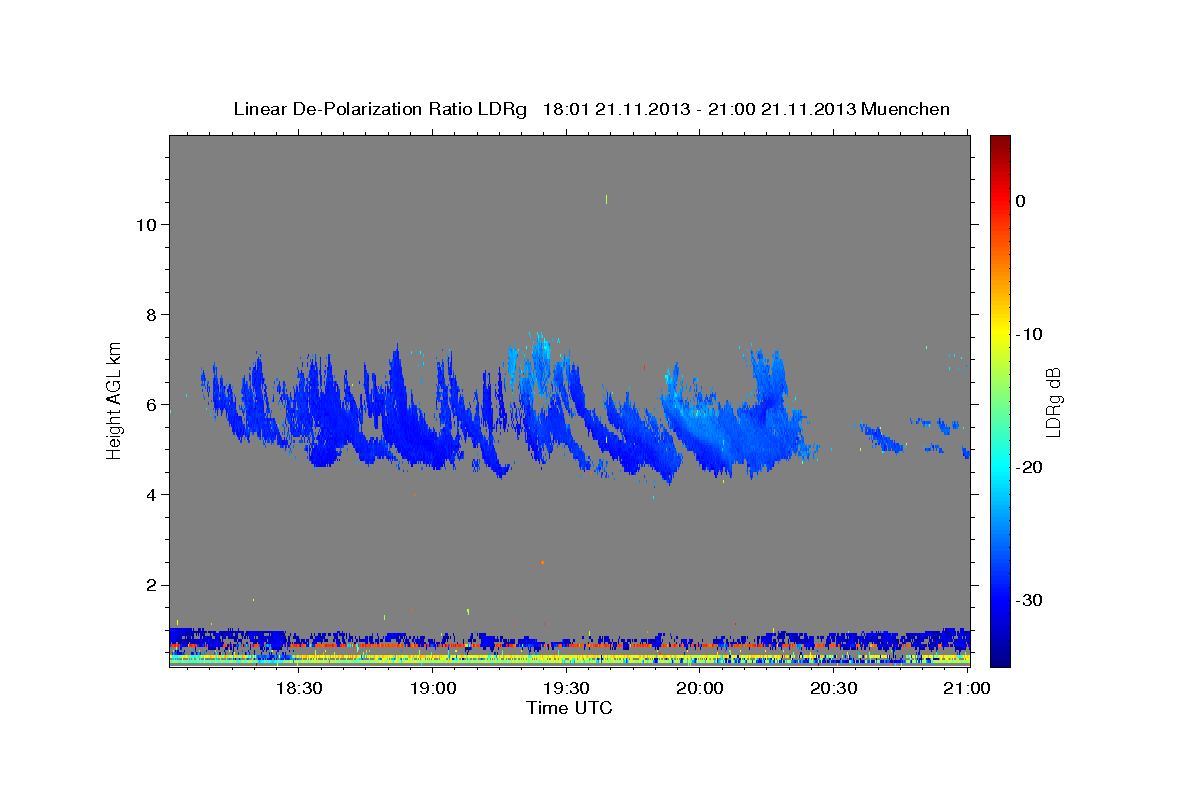This screenshot has height=800, width=1200.
Task: Click the height axis label '10'
Action: click(x=145, y=224)
